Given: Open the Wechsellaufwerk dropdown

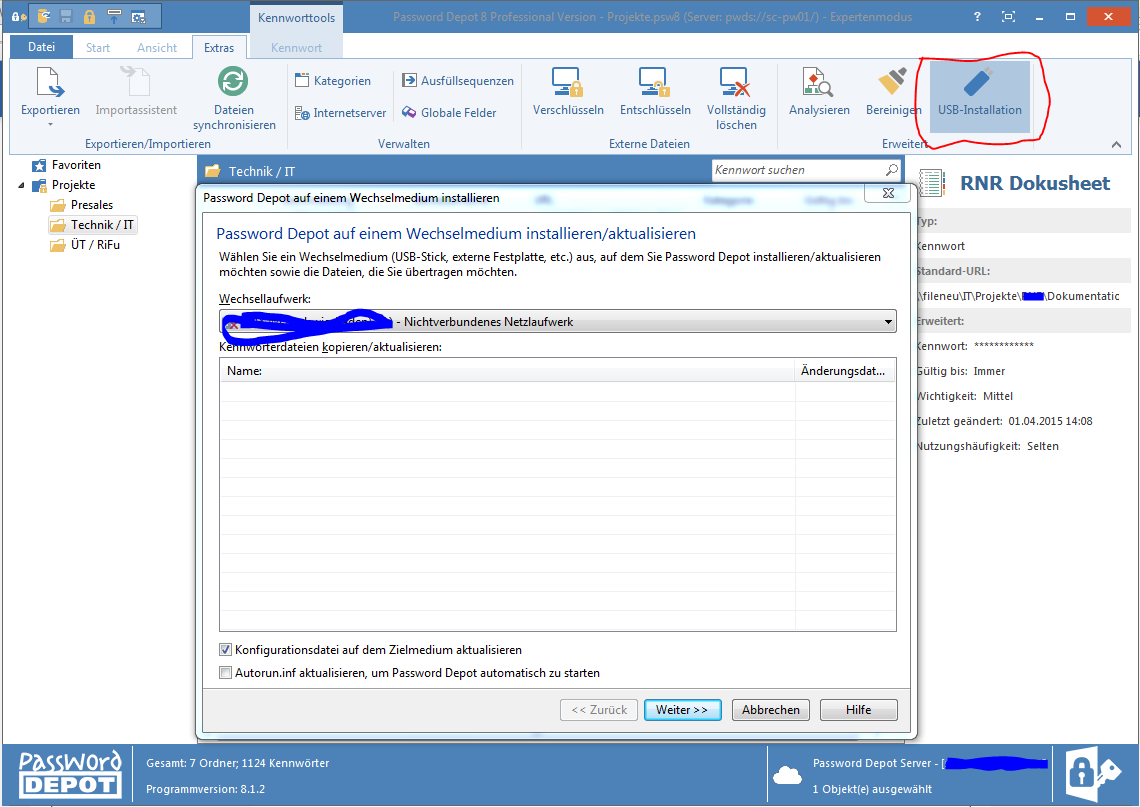Looking at the screenshot, I should tap(888, 321).
